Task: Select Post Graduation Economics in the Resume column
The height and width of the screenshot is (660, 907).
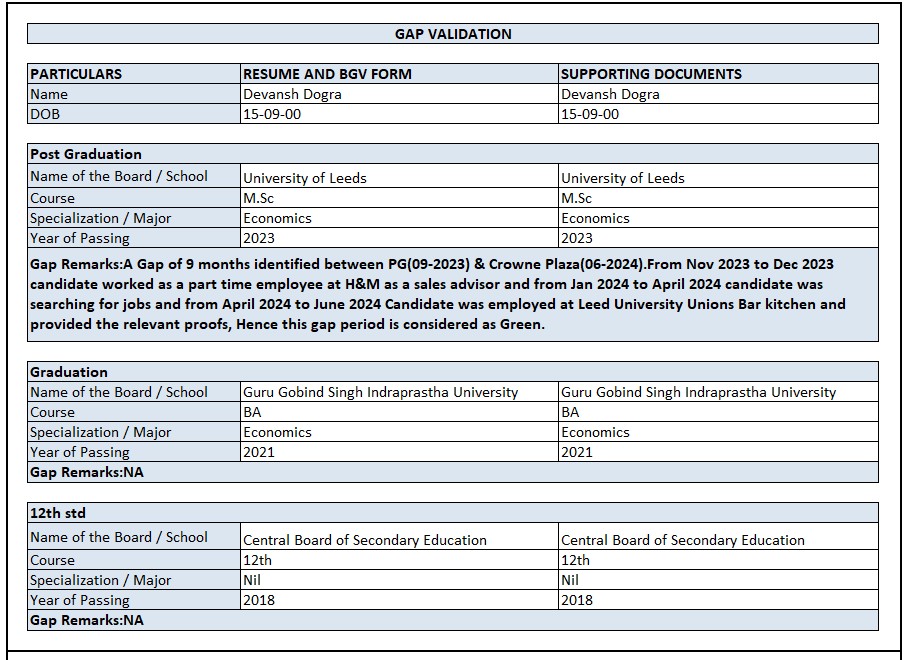Action: pos(277,218)
